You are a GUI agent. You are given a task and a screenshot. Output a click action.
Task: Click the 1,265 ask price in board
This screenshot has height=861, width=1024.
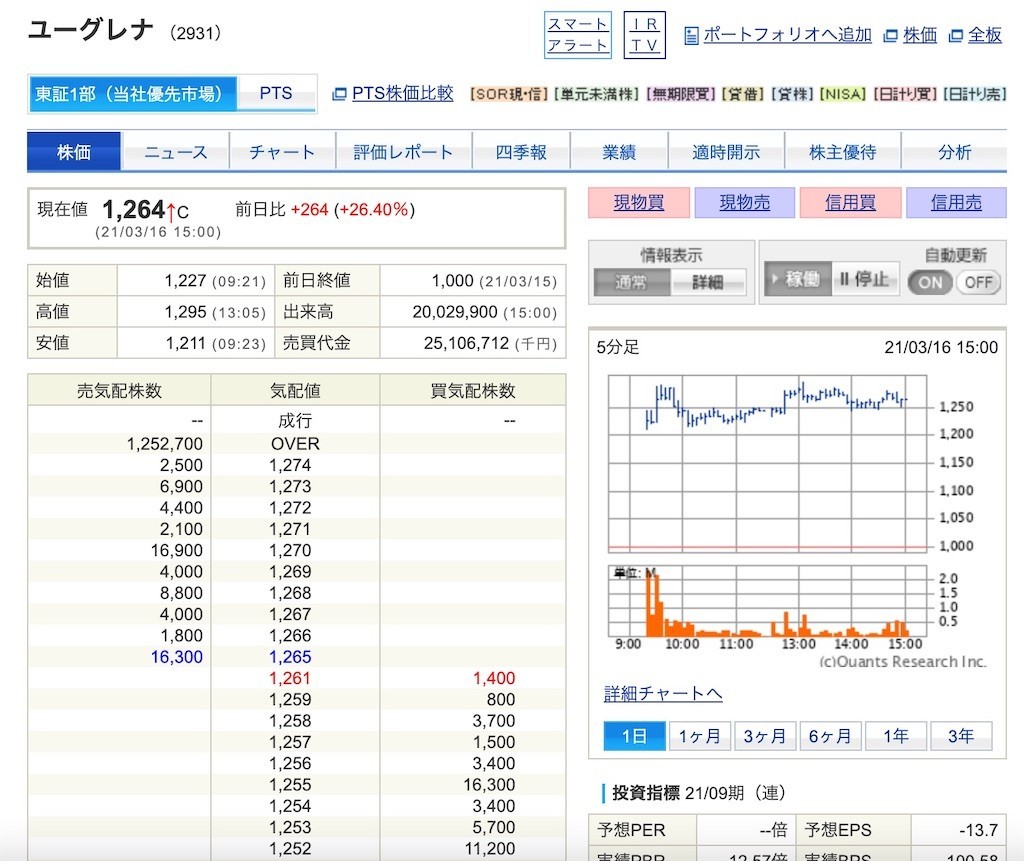[x=290, y=657]
